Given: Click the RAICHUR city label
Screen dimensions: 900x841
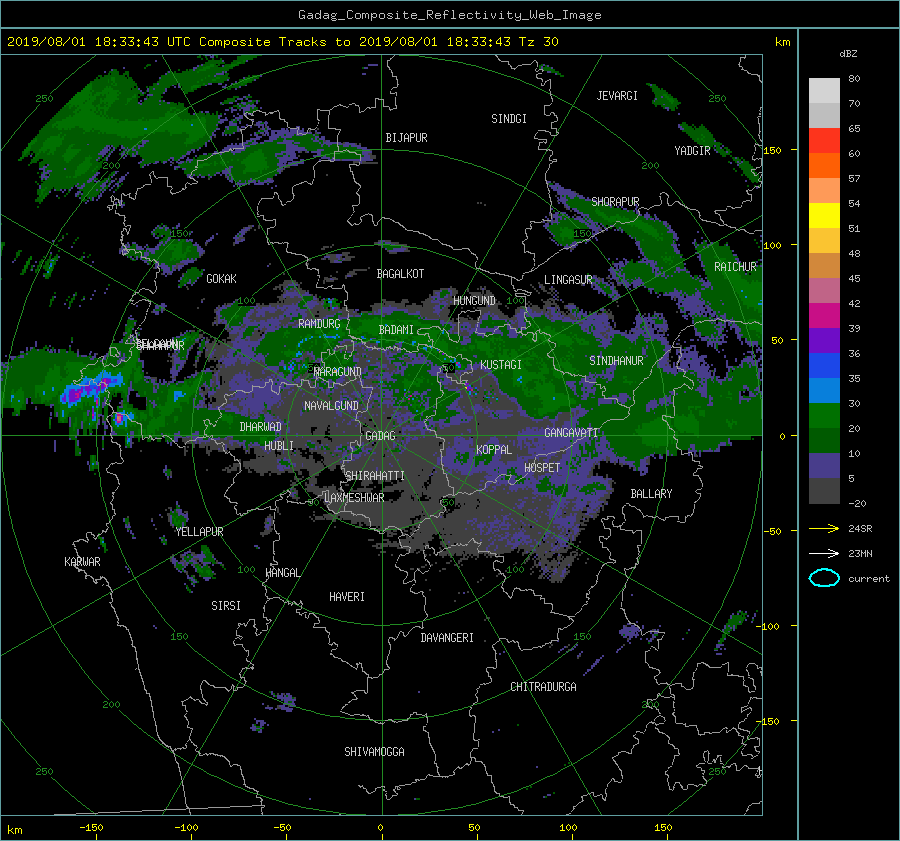Looking at the screenshot, I should [x=735, y=267].
